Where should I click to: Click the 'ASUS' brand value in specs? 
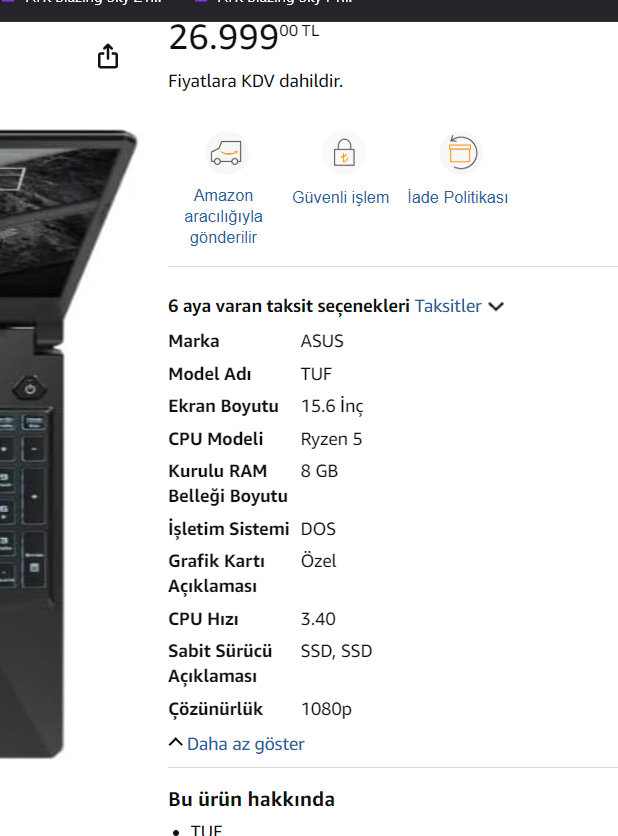click(322, 341)
